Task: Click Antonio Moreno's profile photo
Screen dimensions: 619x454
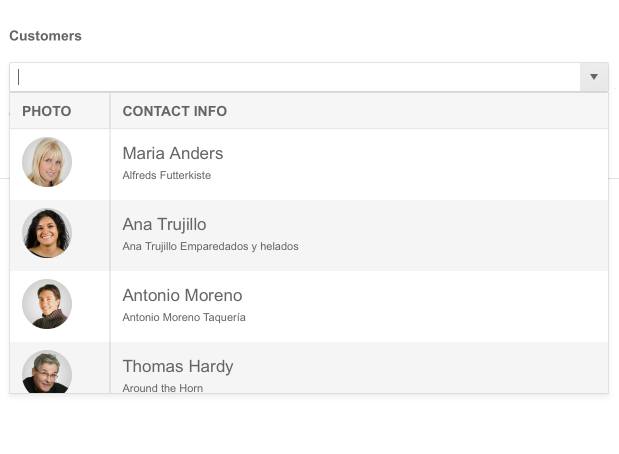Action: coord(47,304)
